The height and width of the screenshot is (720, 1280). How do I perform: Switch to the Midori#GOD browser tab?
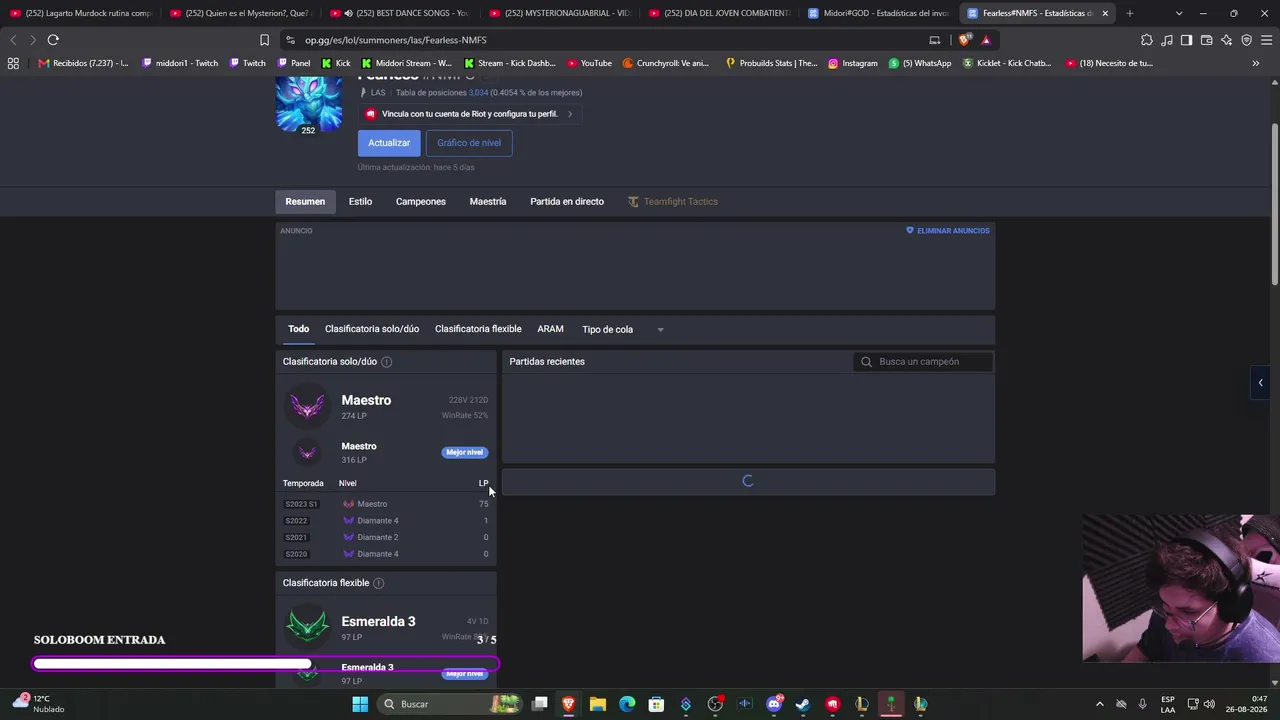(878, 13)
